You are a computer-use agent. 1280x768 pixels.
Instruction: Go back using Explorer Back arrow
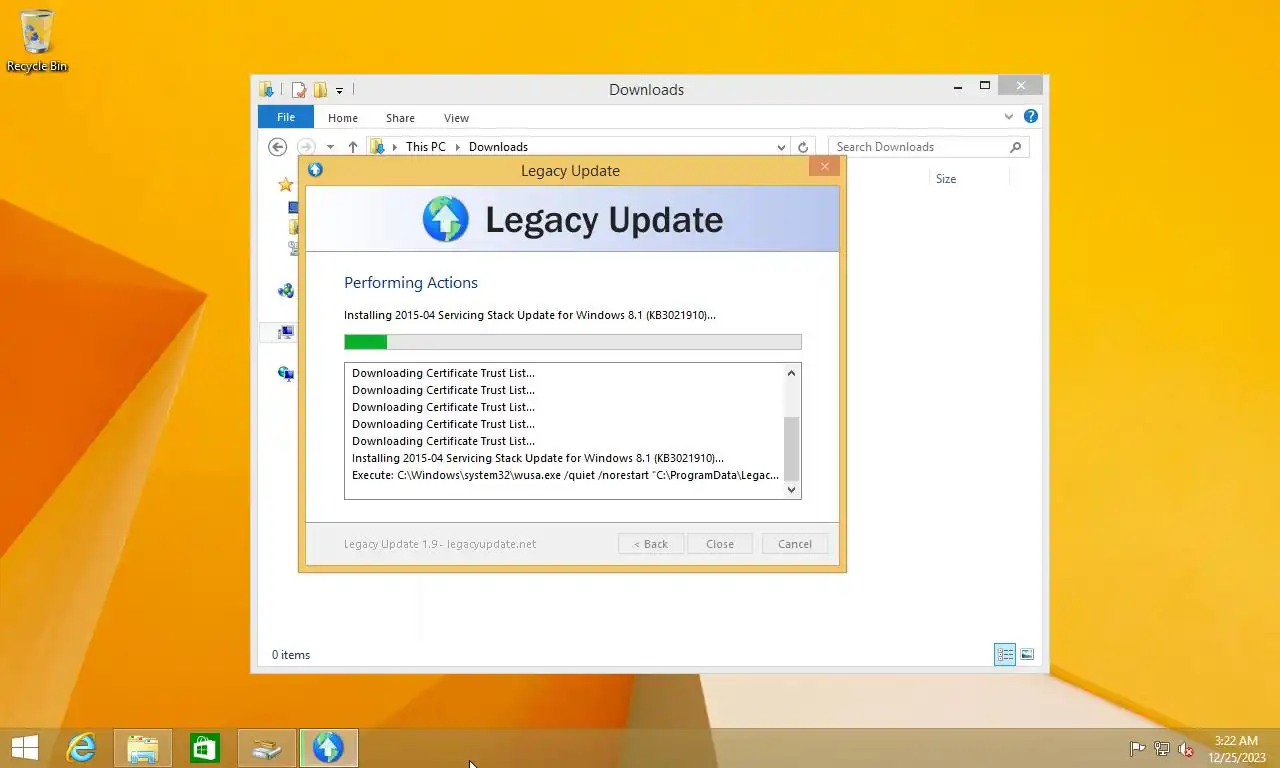point(278,146)
